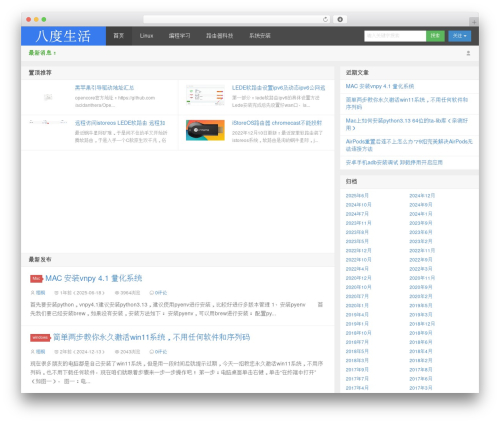Focus the site keyword search field
Viewport: 500px width, 423px height.
pos(395,36)
